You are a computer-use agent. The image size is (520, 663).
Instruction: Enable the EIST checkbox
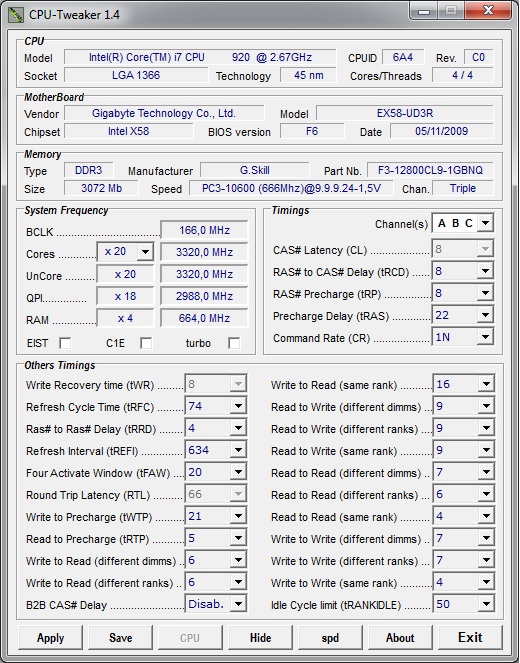coord(65,343)
